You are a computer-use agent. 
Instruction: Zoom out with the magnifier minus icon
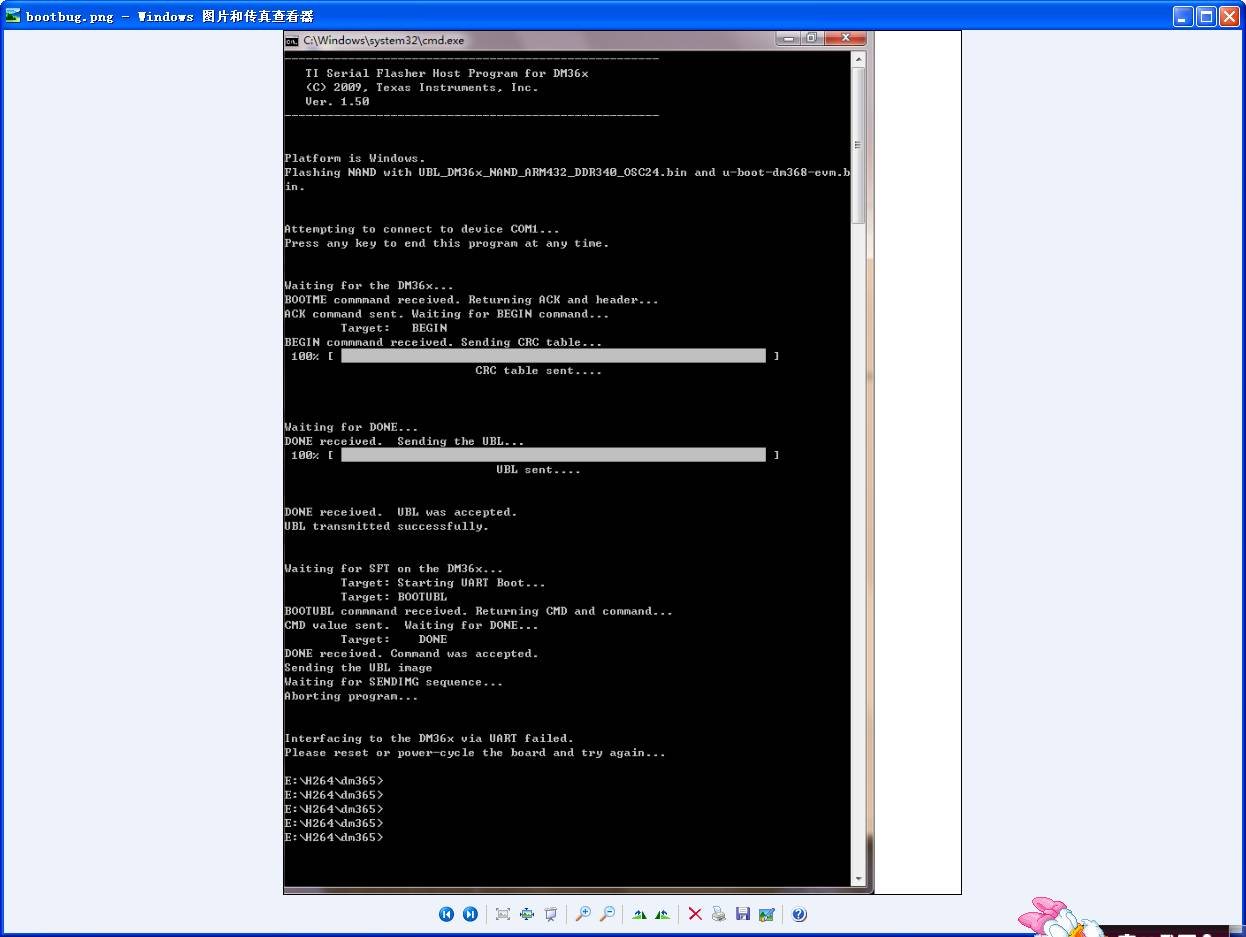coord(607,914)
